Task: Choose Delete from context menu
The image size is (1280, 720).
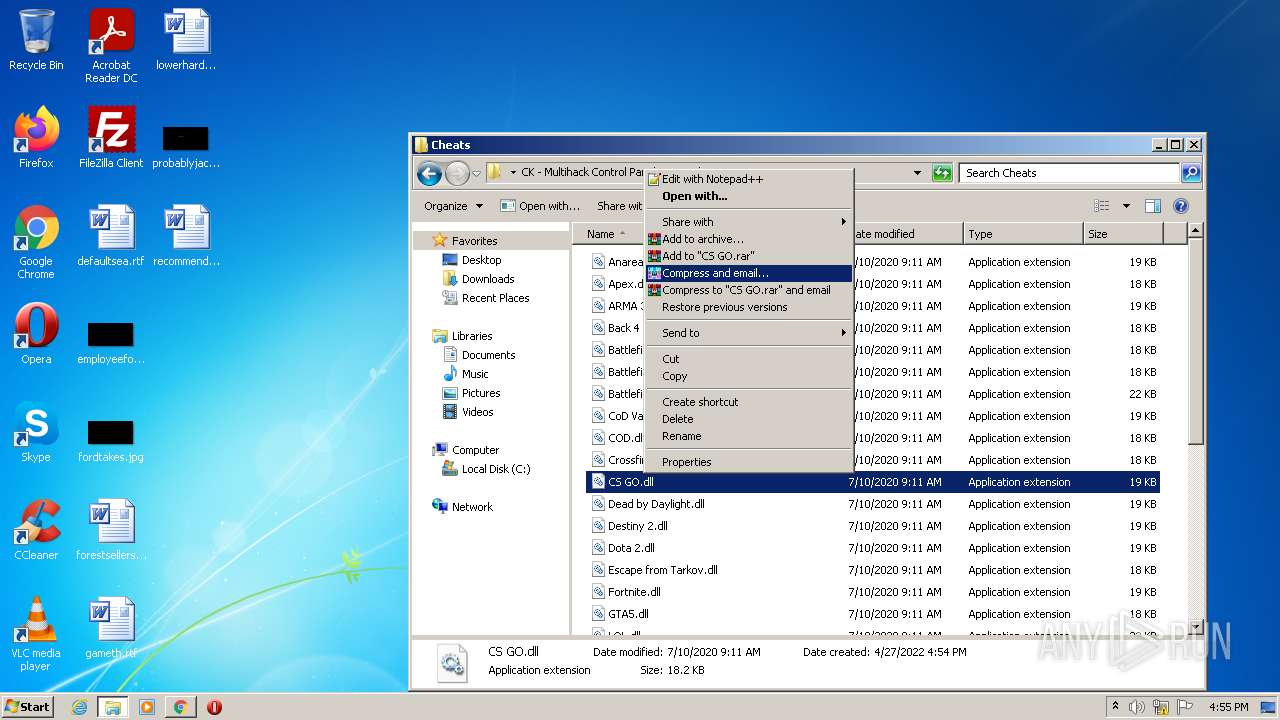Action: click(748, 419)
